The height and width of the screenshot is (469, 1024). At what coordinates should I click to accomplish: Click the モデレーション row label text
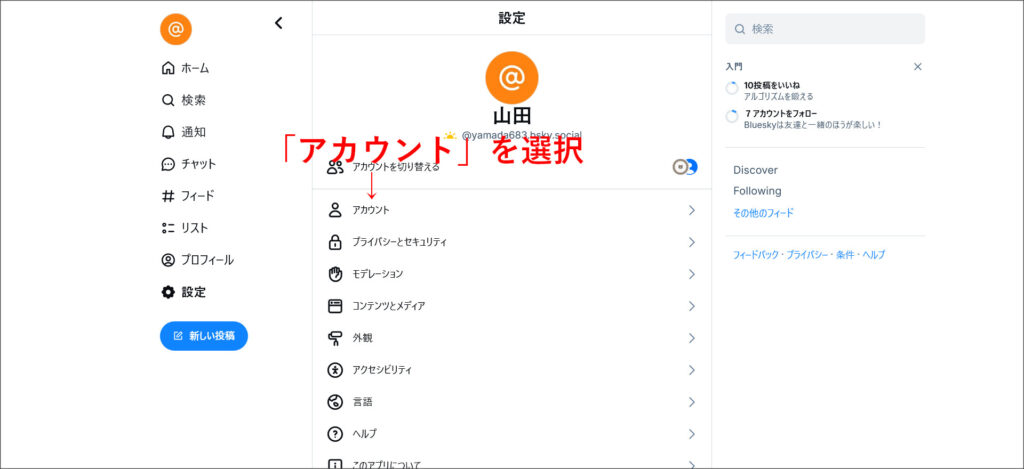378,274
